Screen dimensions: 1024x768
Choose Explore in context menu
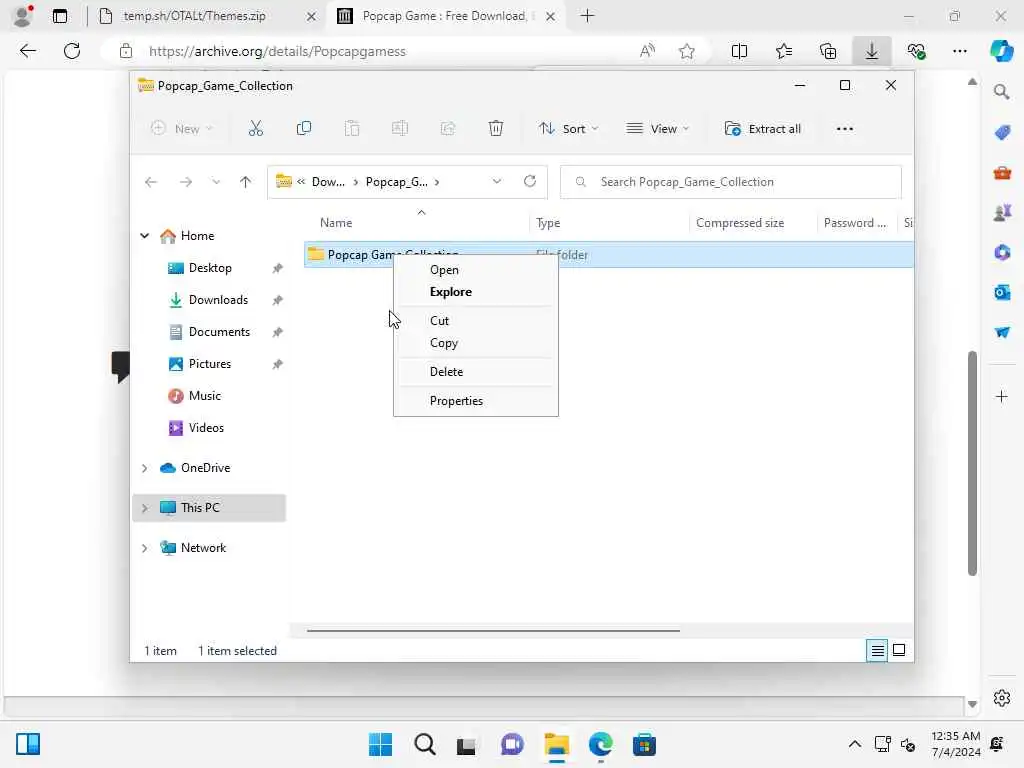coord(475,292)
